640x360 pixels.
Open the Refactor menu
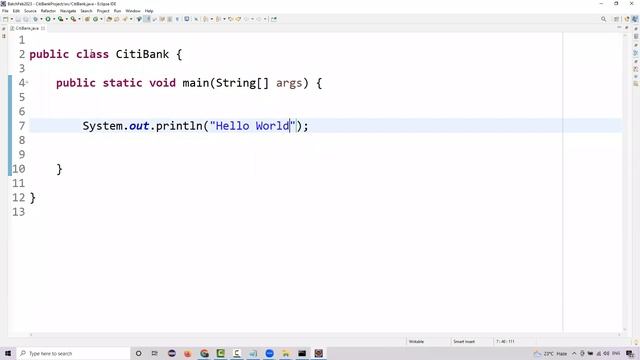[48, 11]
